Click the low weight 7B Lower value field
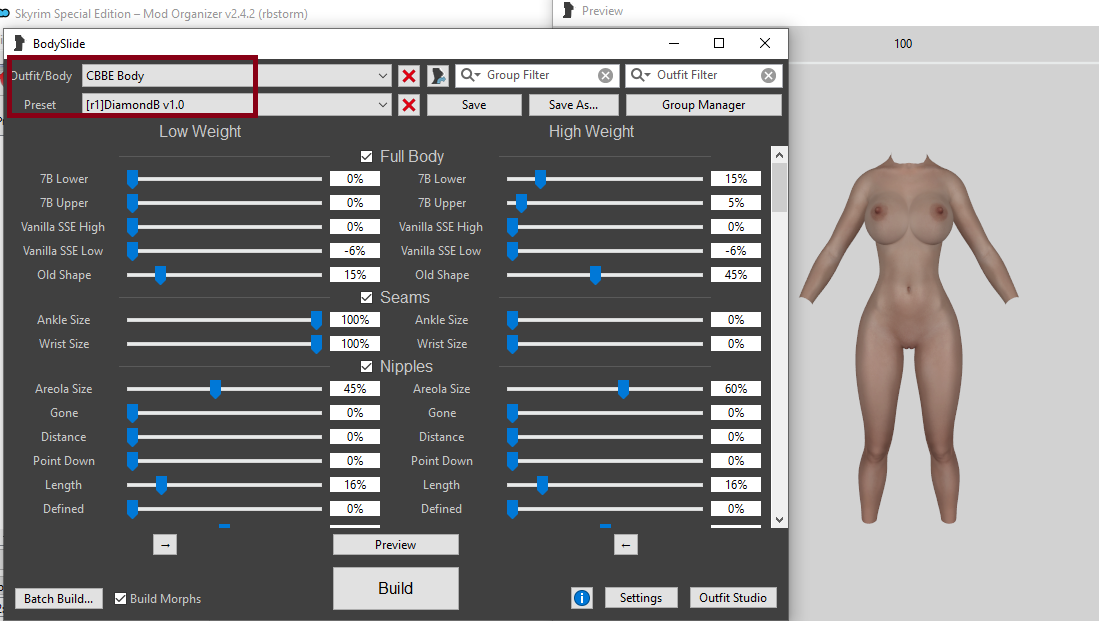Screen dimensions: 1099x621 (x=355, y=179)
